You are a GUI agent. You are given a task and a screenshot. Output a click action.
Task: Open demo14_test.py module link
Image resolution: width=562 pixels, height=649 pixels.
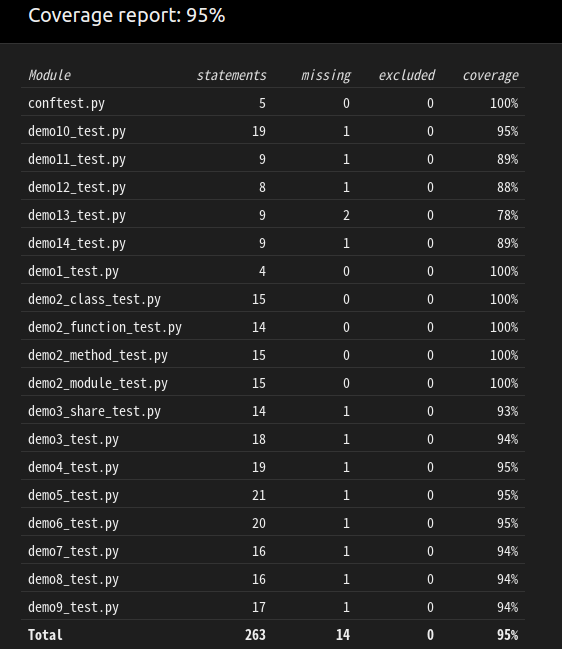[x=77, y=243]
